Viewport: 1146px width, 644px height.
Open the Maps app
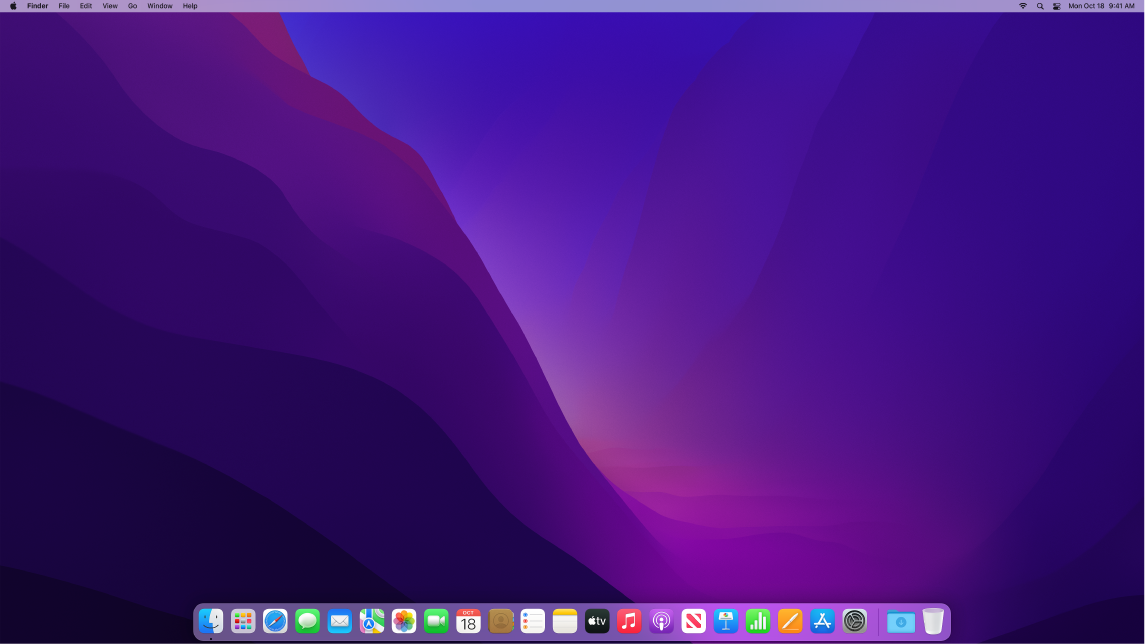[371, 621]
